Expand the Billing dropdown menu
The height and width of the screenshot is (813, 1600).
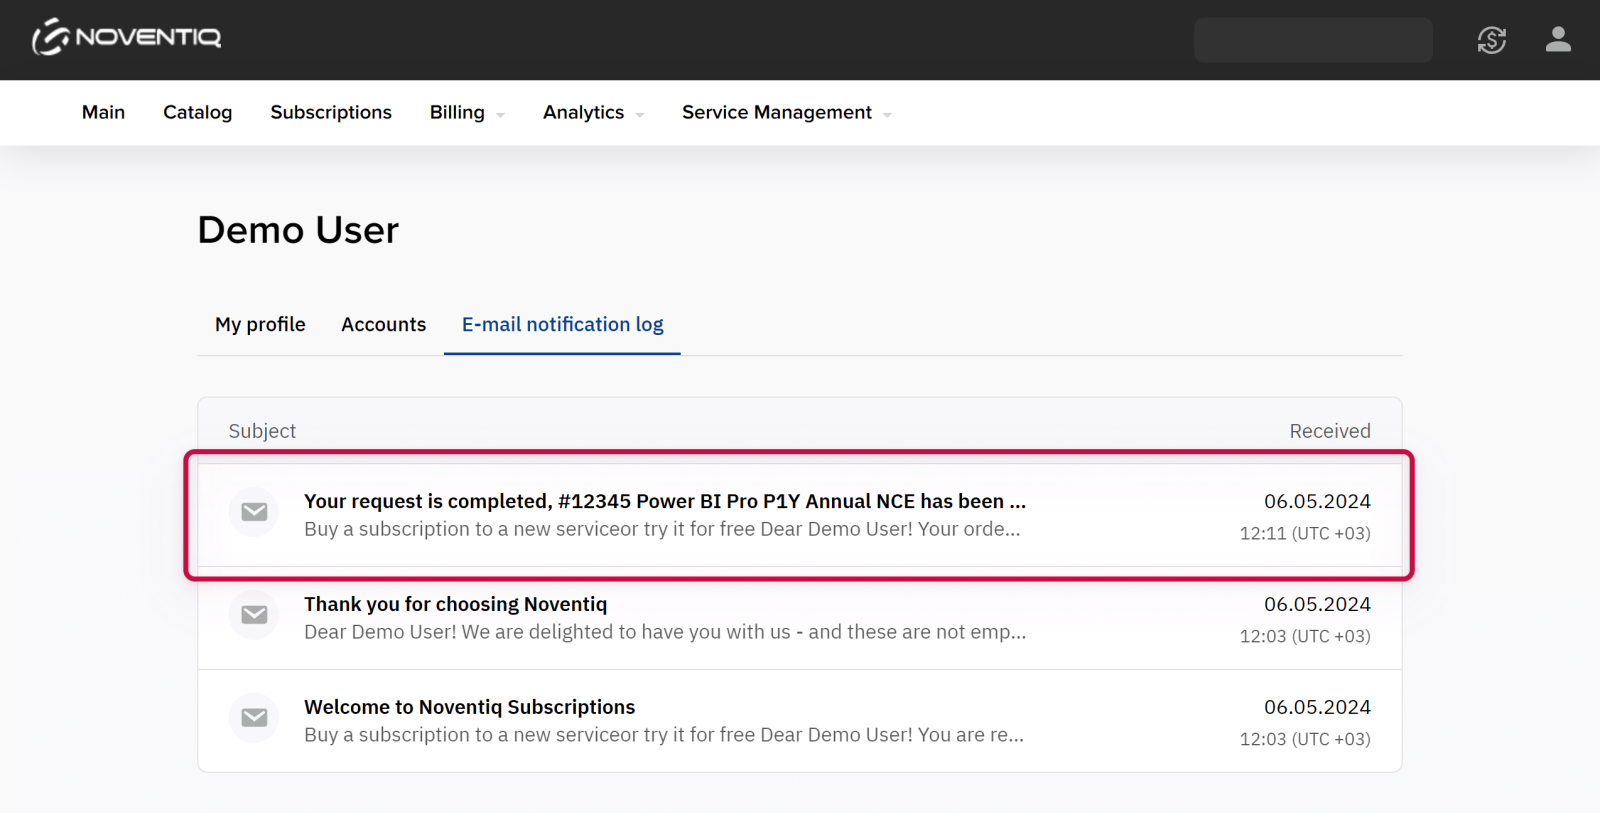tap(466, 113)
